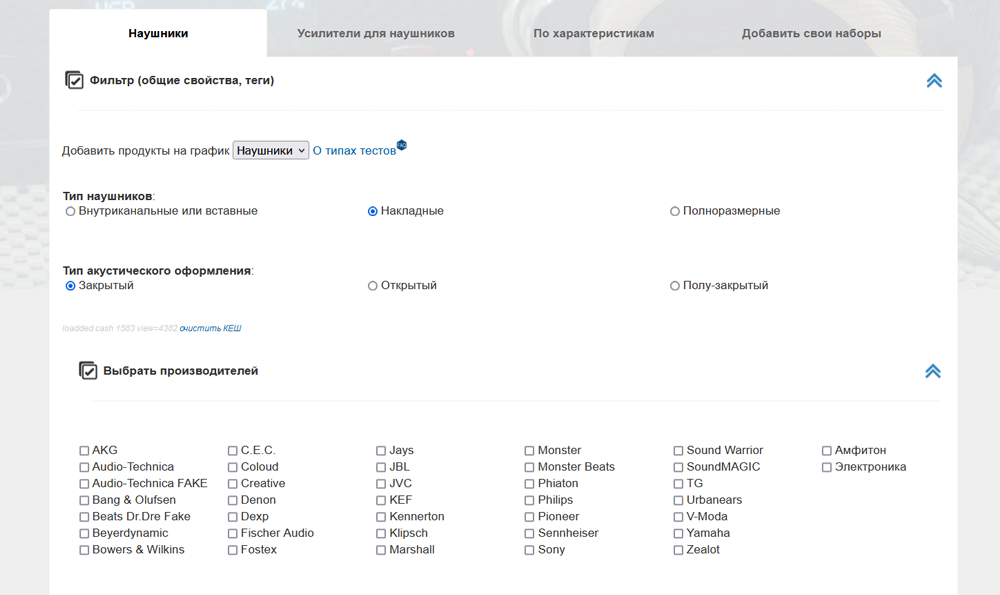
Task: Check the Beyerdynamic checkbox
Action: [x=84, y=534]
